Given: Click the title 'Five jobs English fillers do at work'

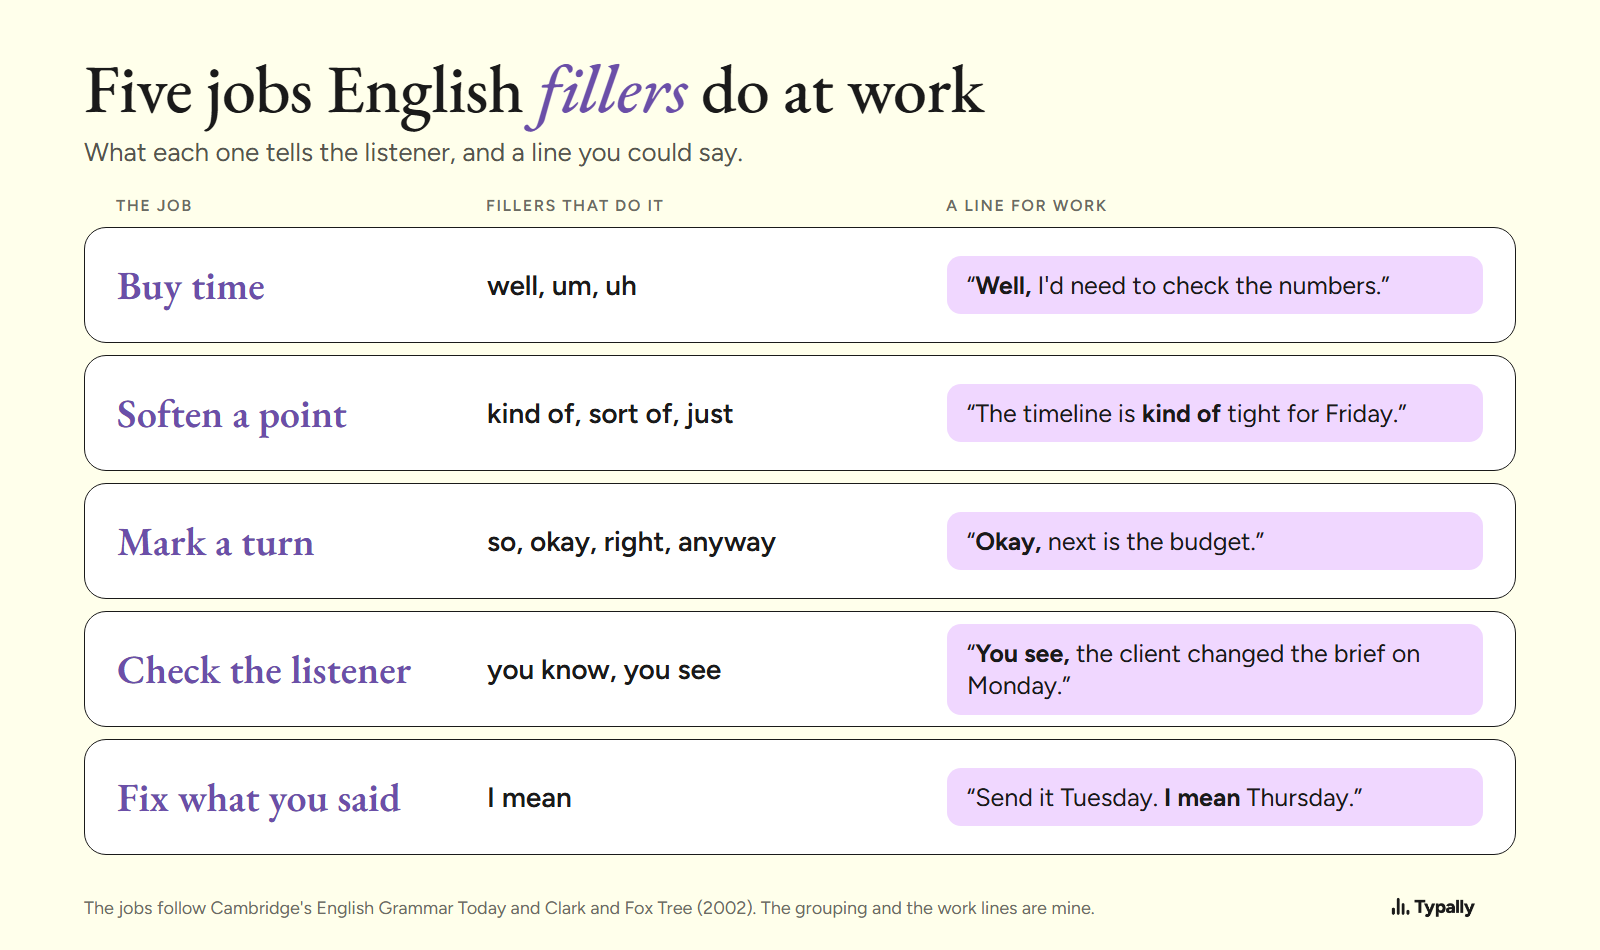Looking at the screenshot, I should click(x=535, y=92).
